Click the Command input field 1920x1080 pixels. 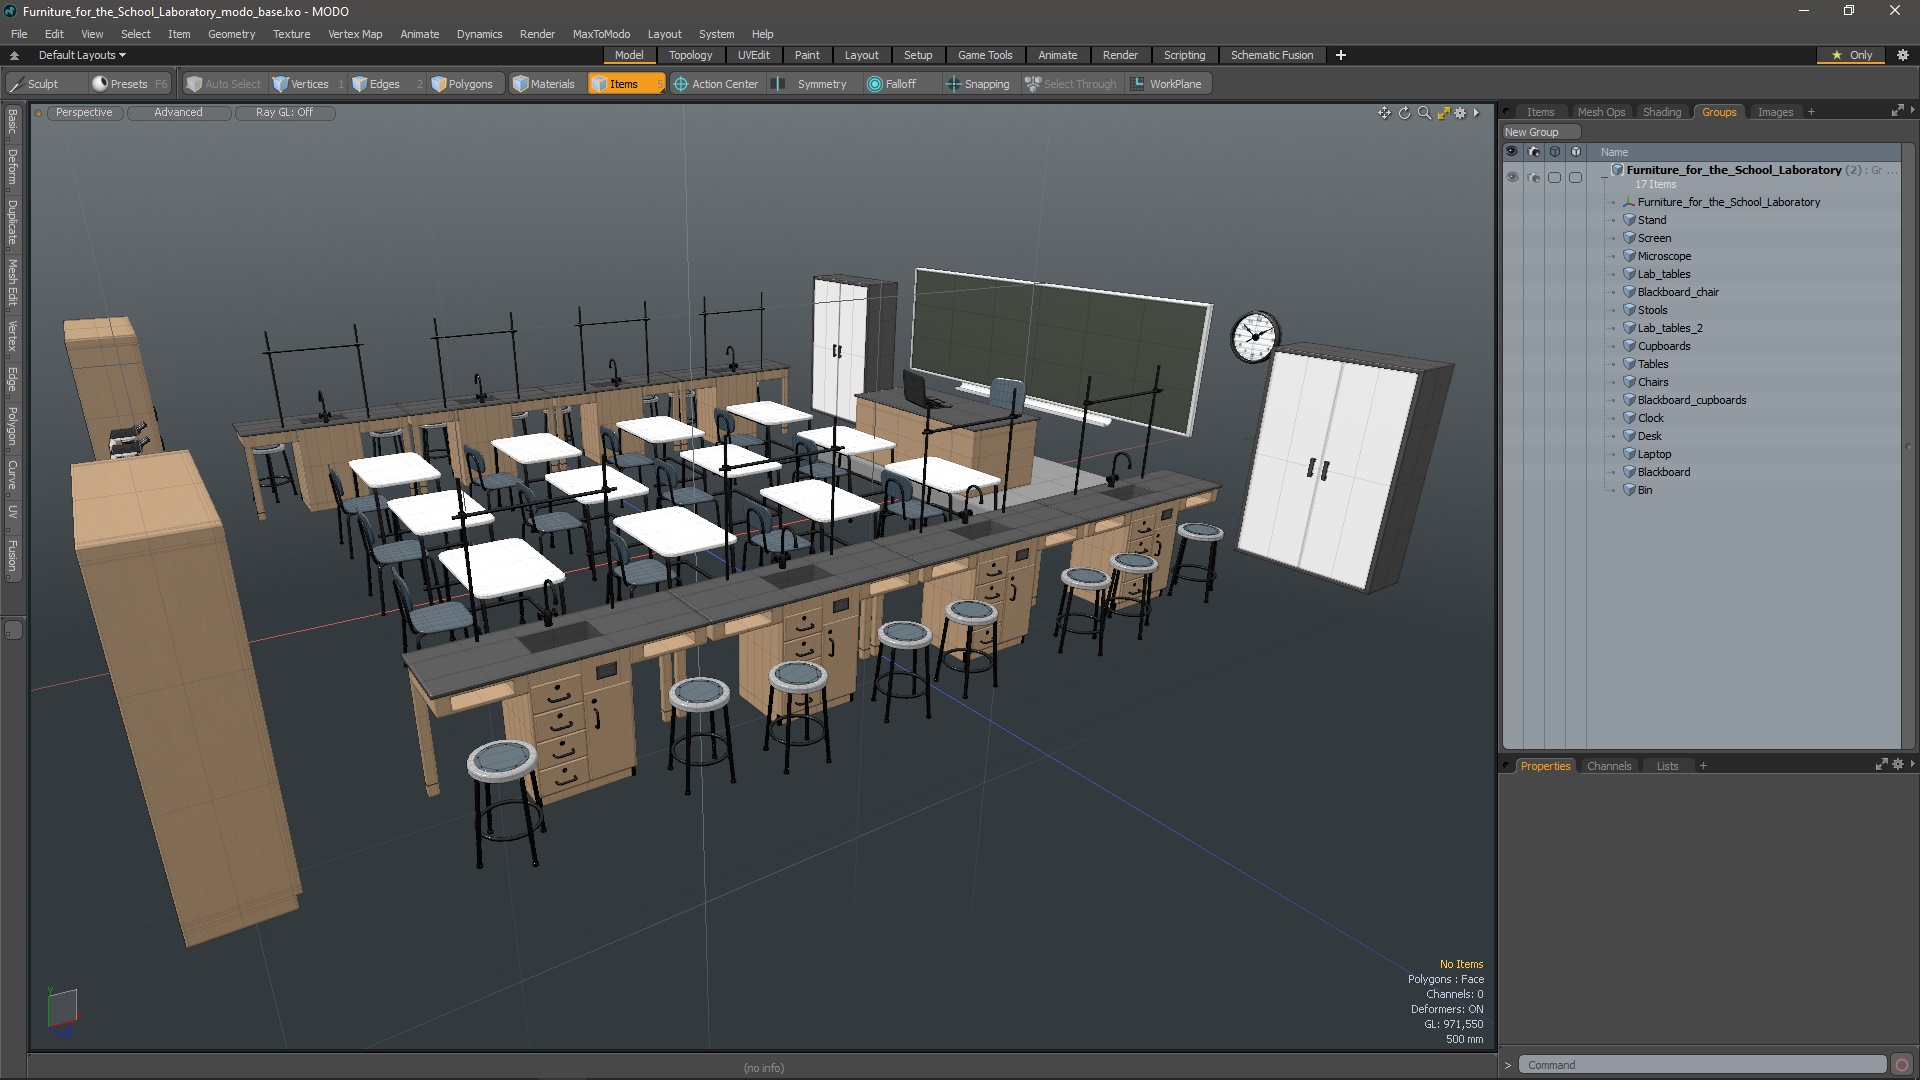click(x=1700, y=1065)
